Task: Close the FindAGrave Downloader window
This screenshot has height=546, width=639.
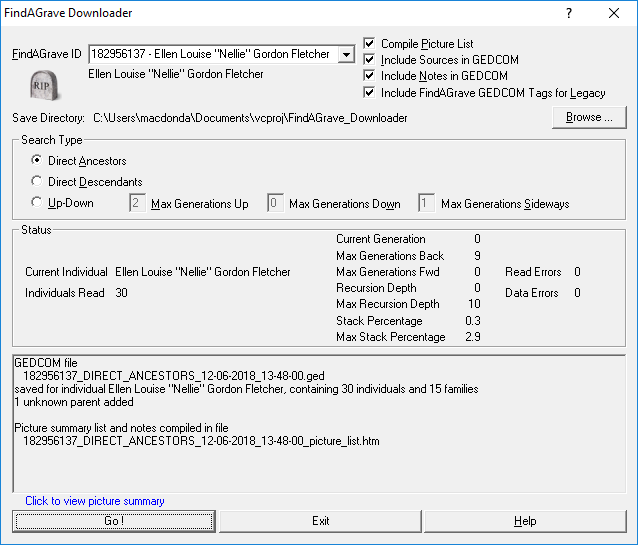Action: tap(614, 13)
